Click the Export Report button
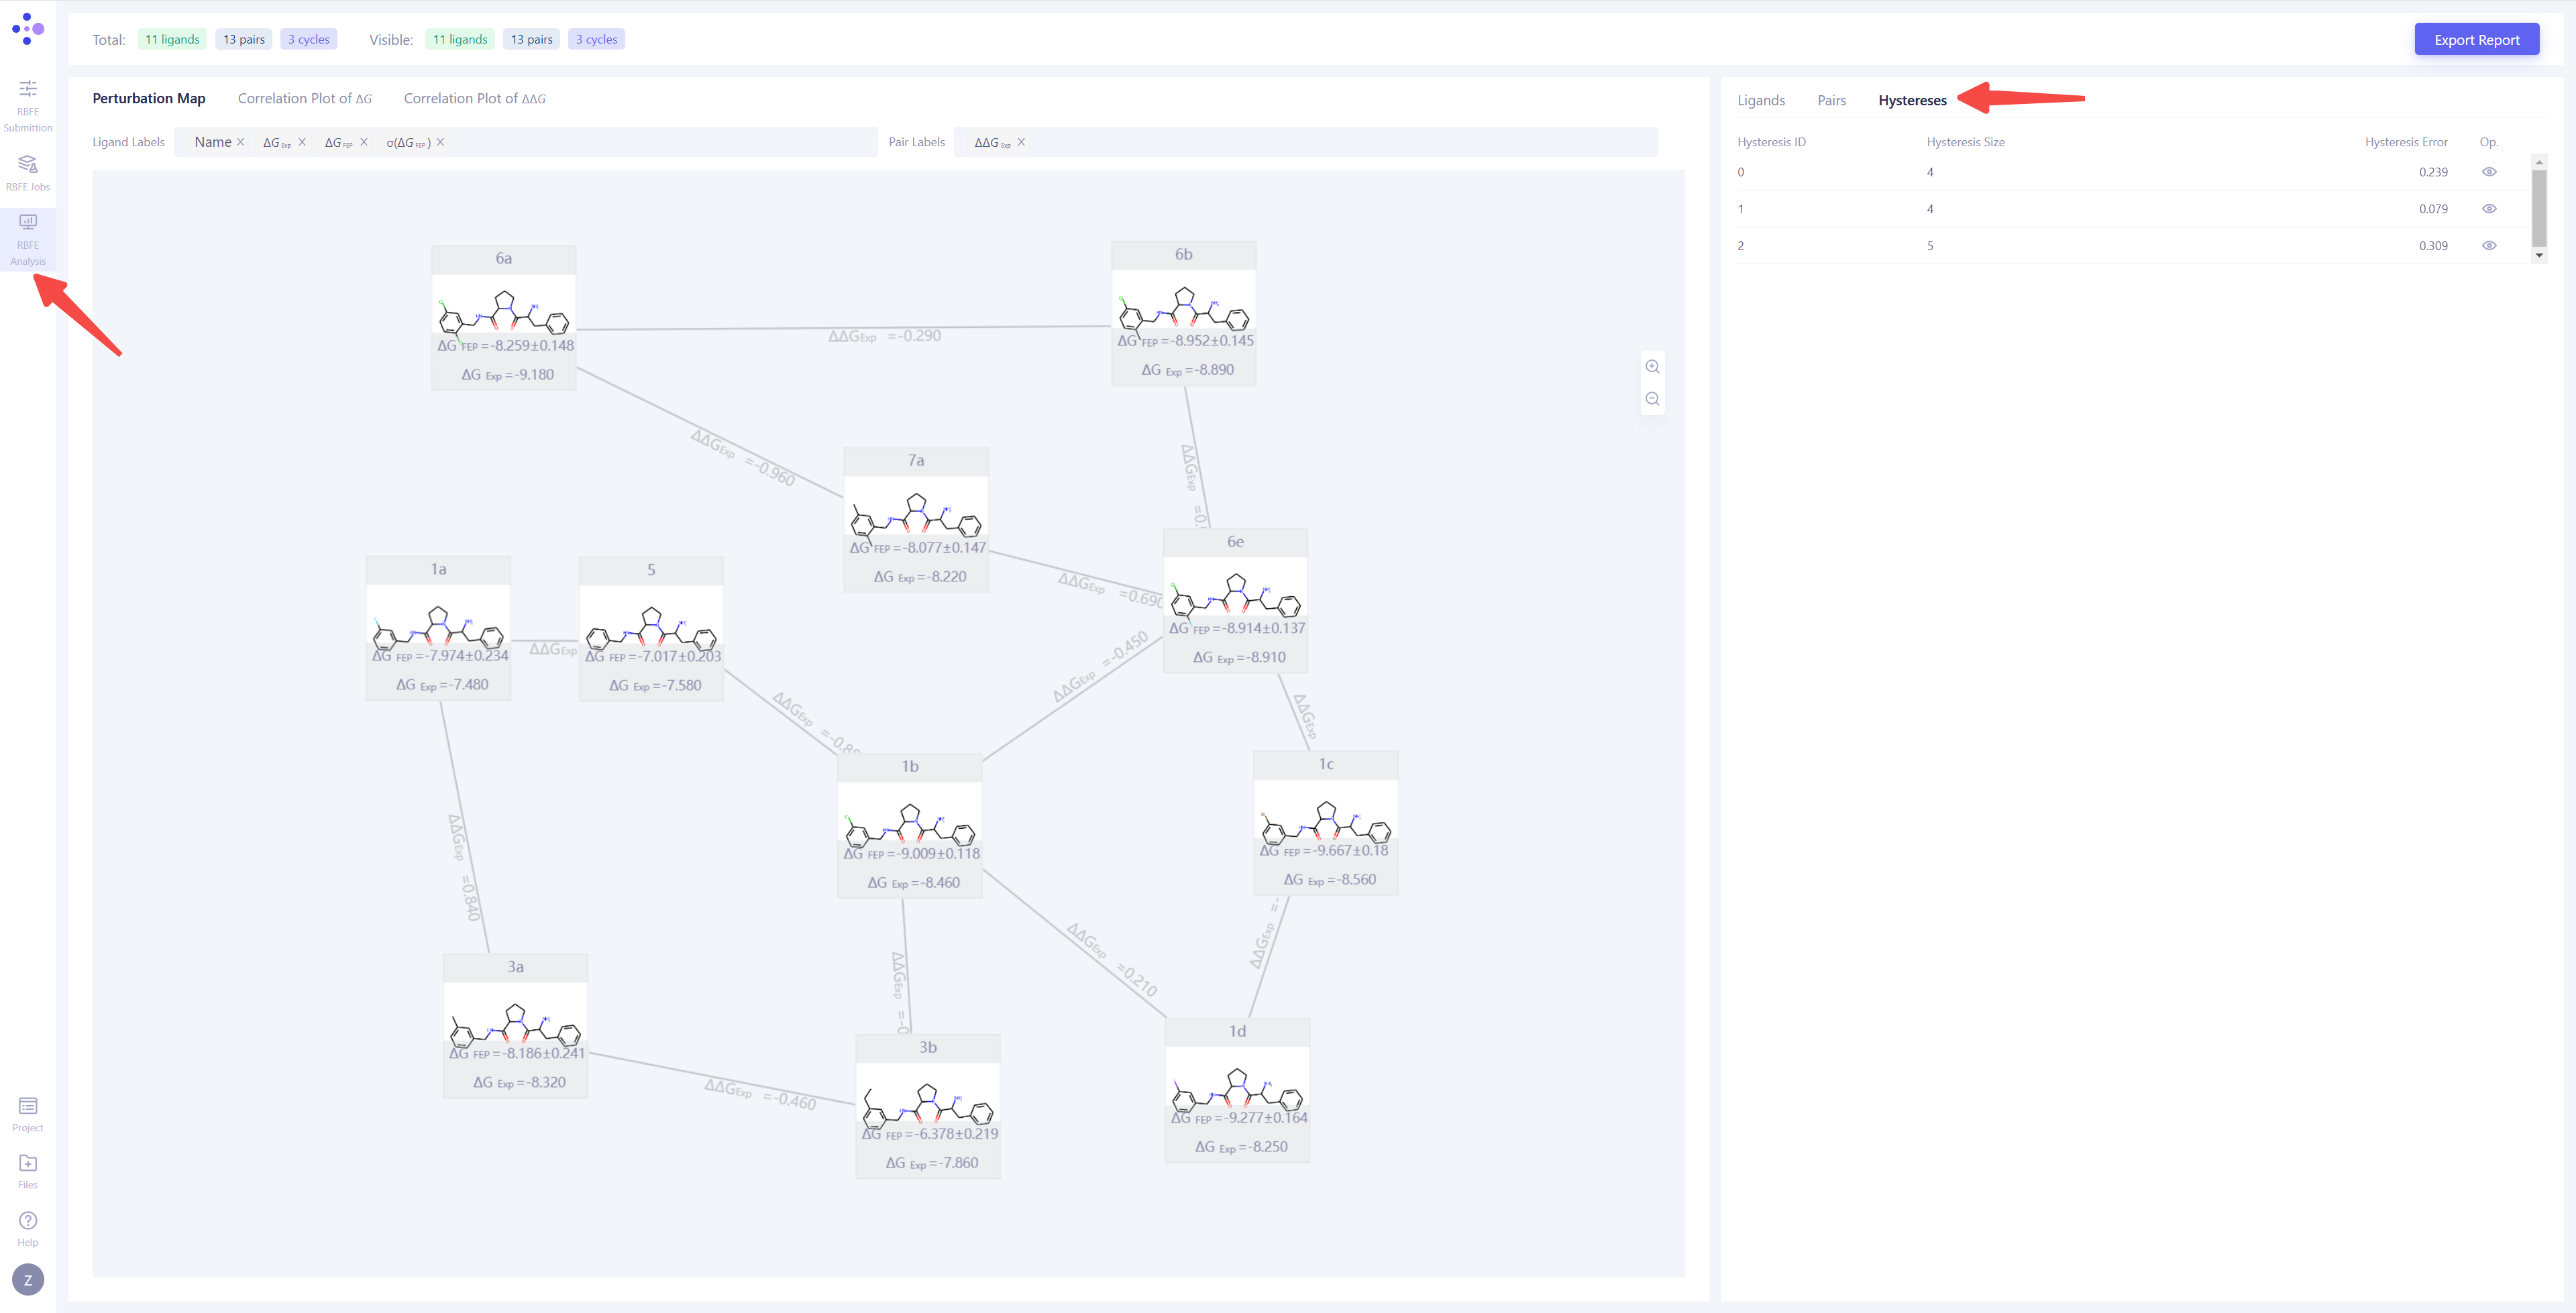The image size is (2576, 1313). (2476, 39)
